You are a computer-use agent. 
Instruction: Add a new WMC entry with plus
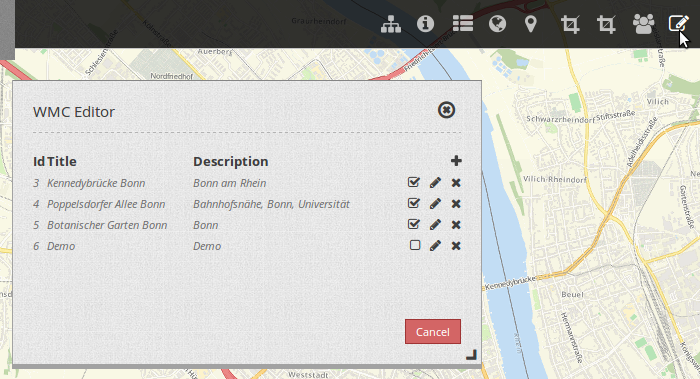[x=456, y=161]
